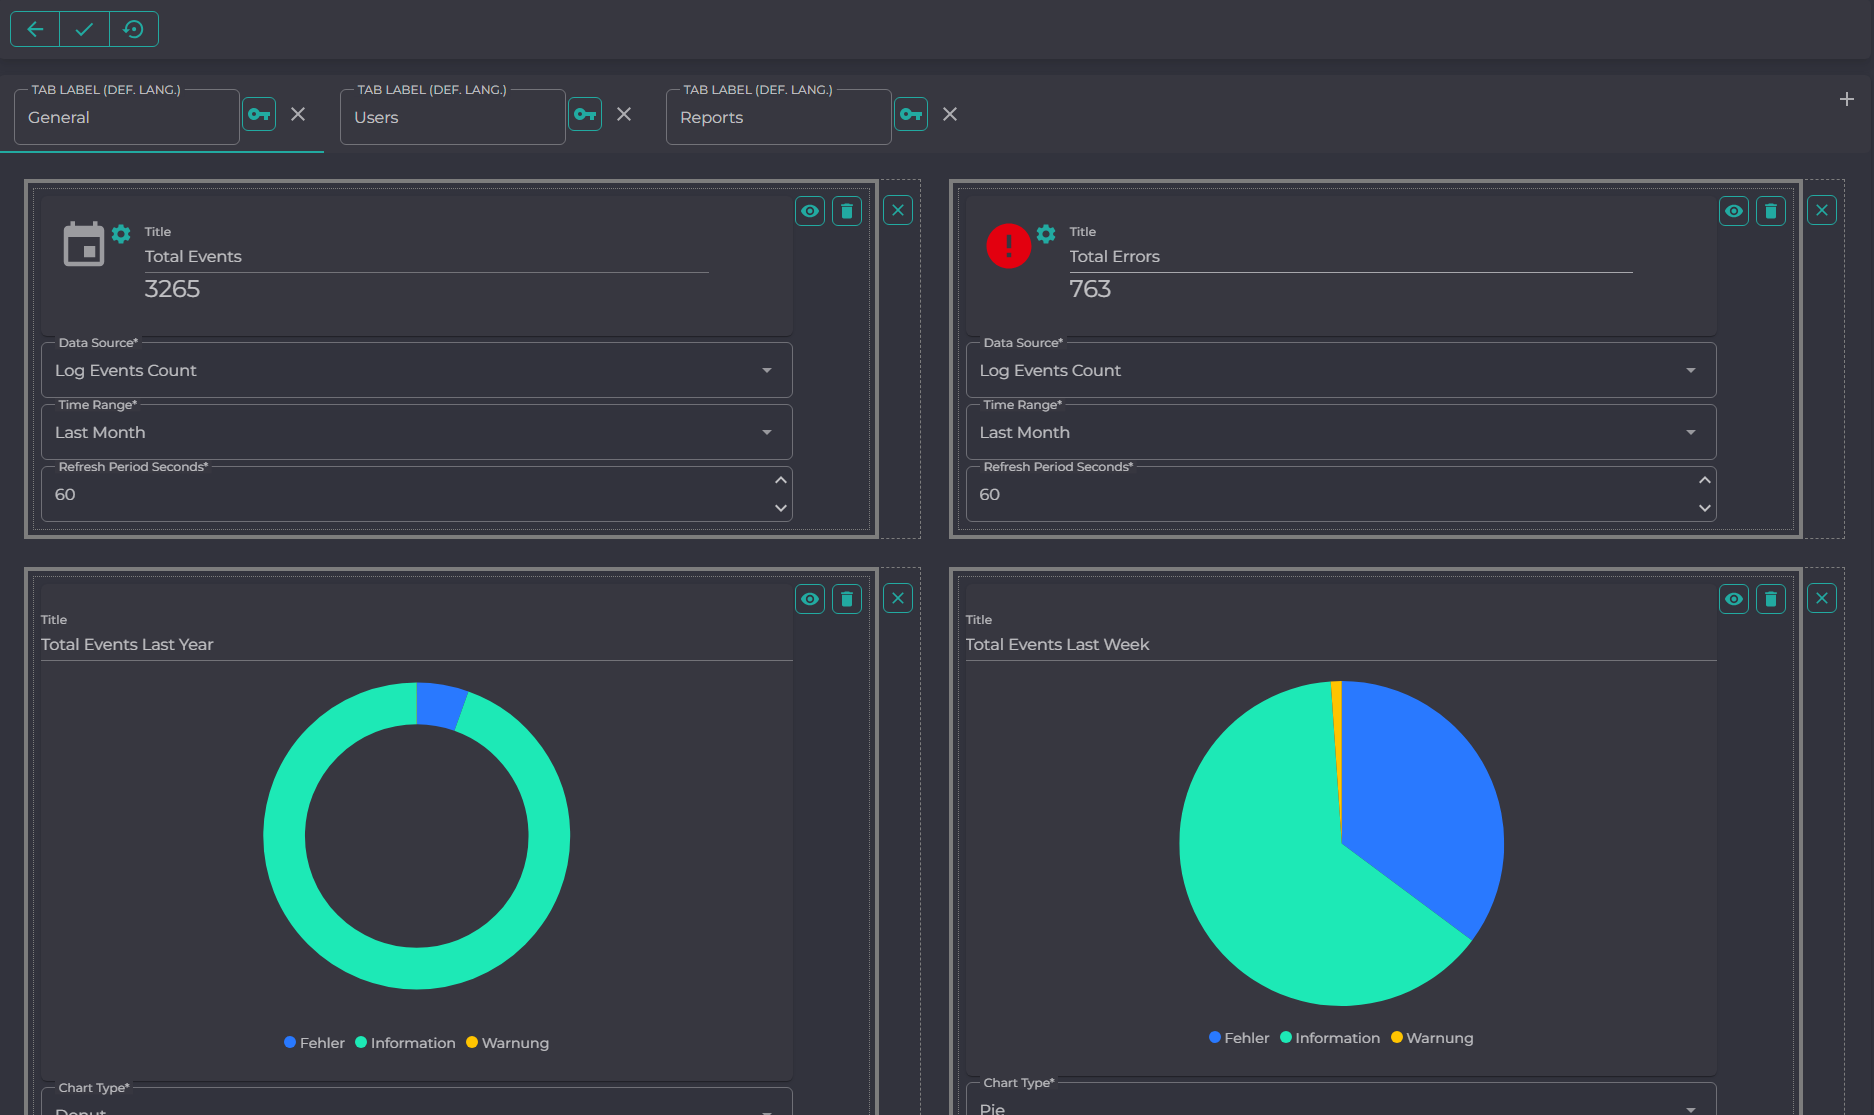Delete the Total Events Last Year widget
The height and width of the screenshot is (1115, 1874).
pyautogui.click(x=847, y=599)
